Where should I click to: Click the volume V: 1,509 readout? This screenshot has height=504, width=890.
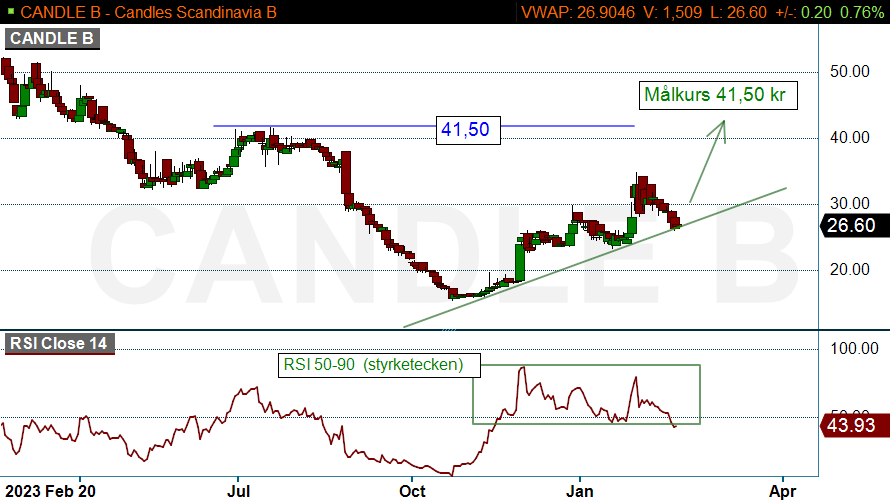[x=673, y=12]
